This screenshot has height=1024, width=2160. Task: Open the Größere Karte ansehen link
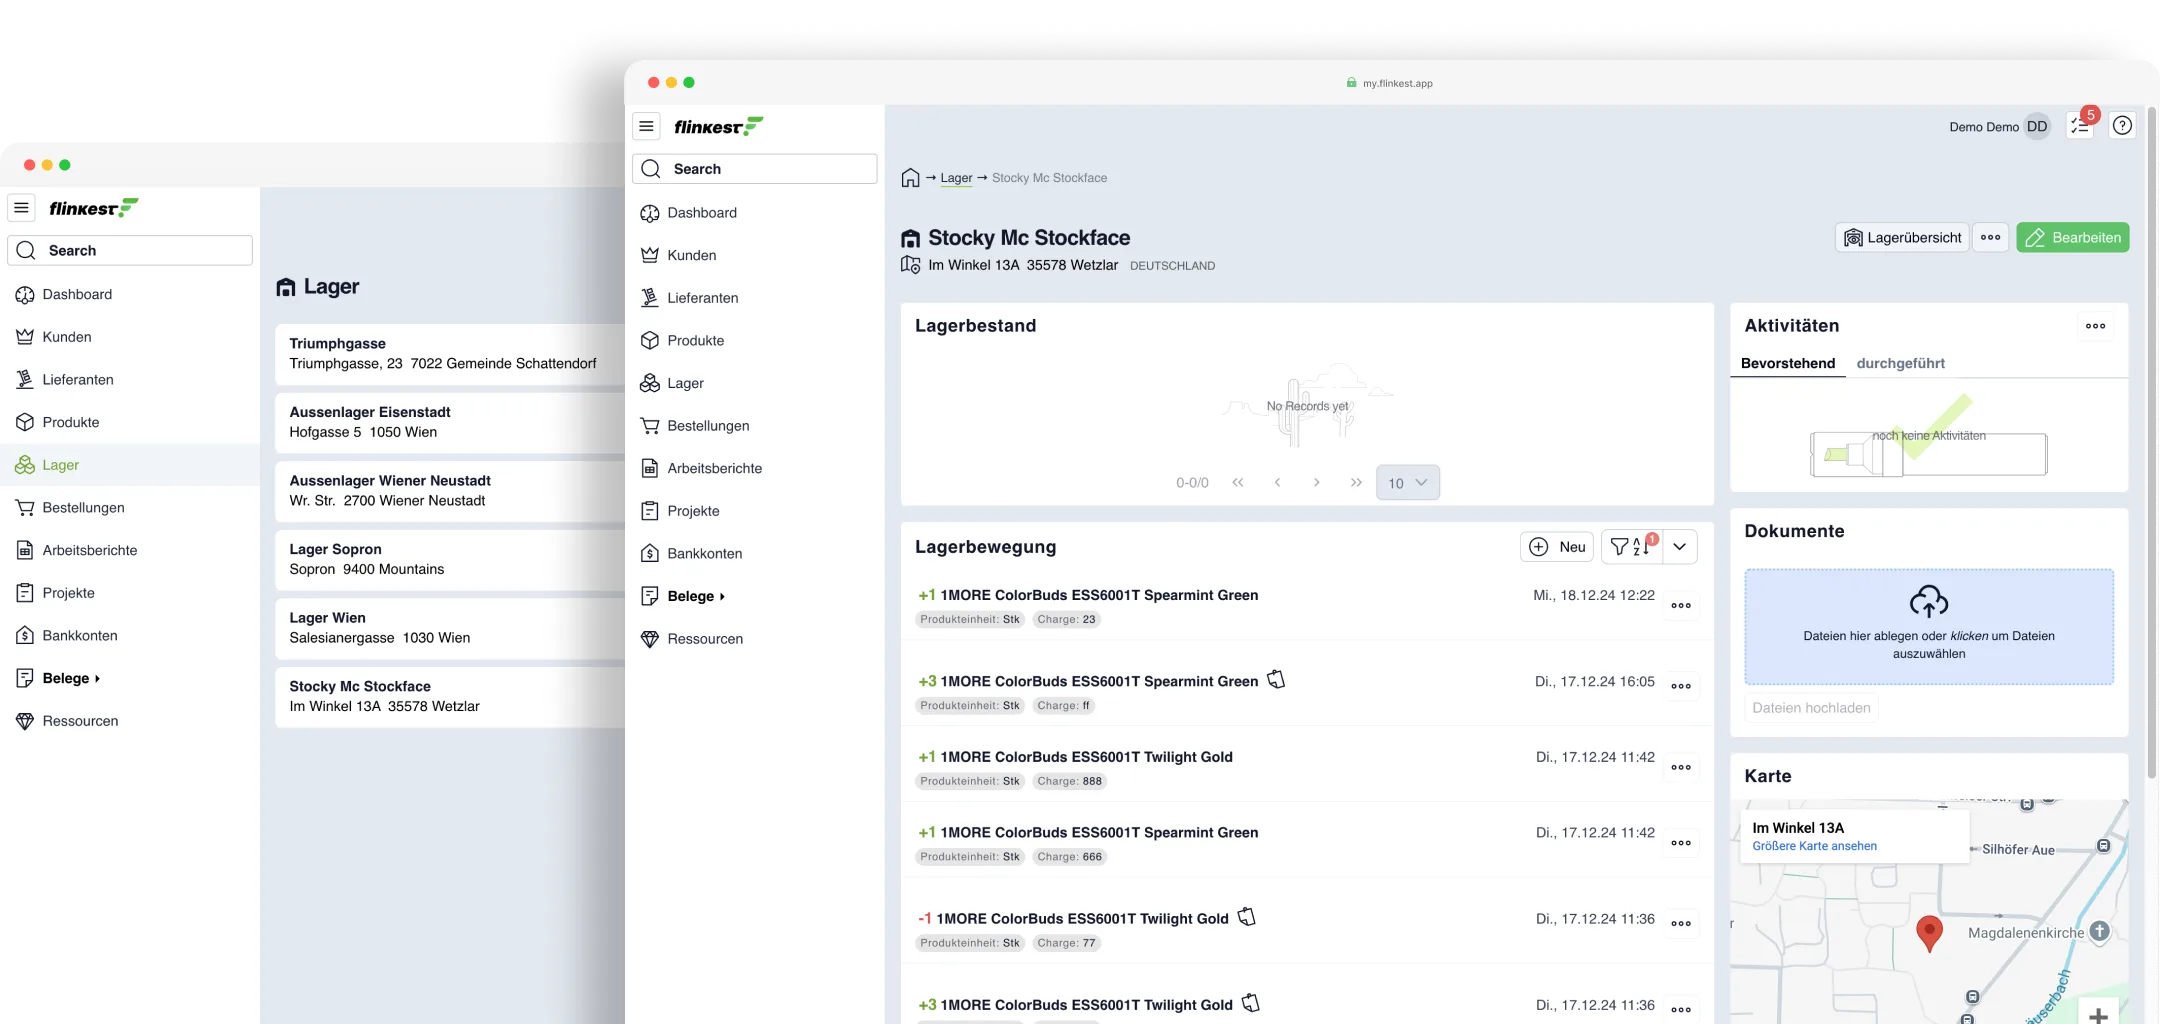tap(1814, 846)
